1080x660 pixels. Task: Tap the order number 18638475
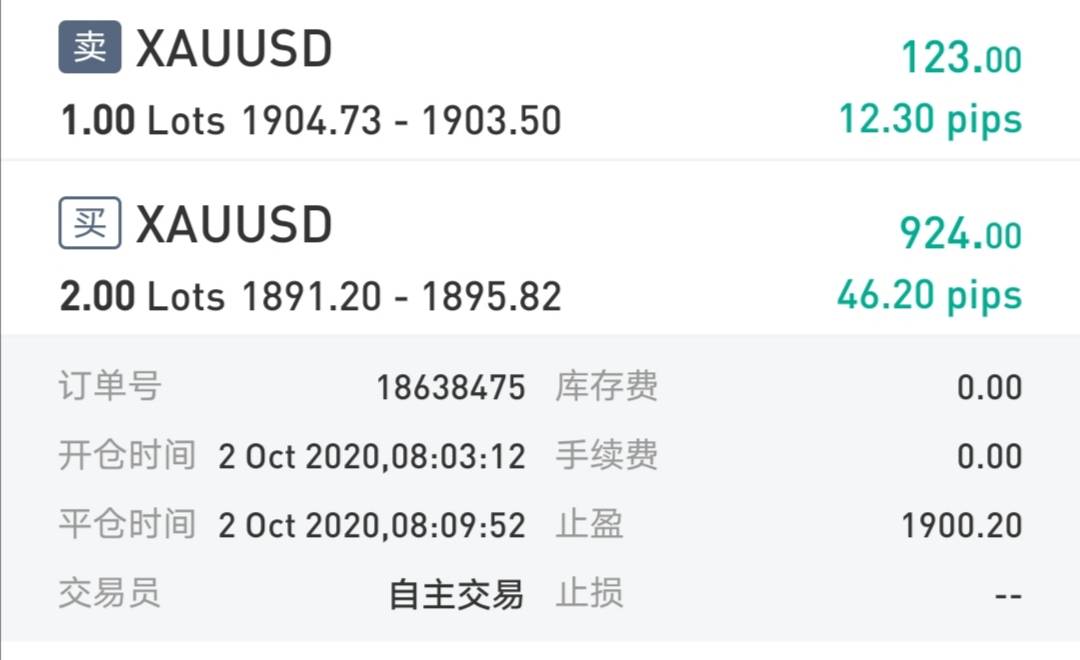pyautogui.click(x=450, y=388)
